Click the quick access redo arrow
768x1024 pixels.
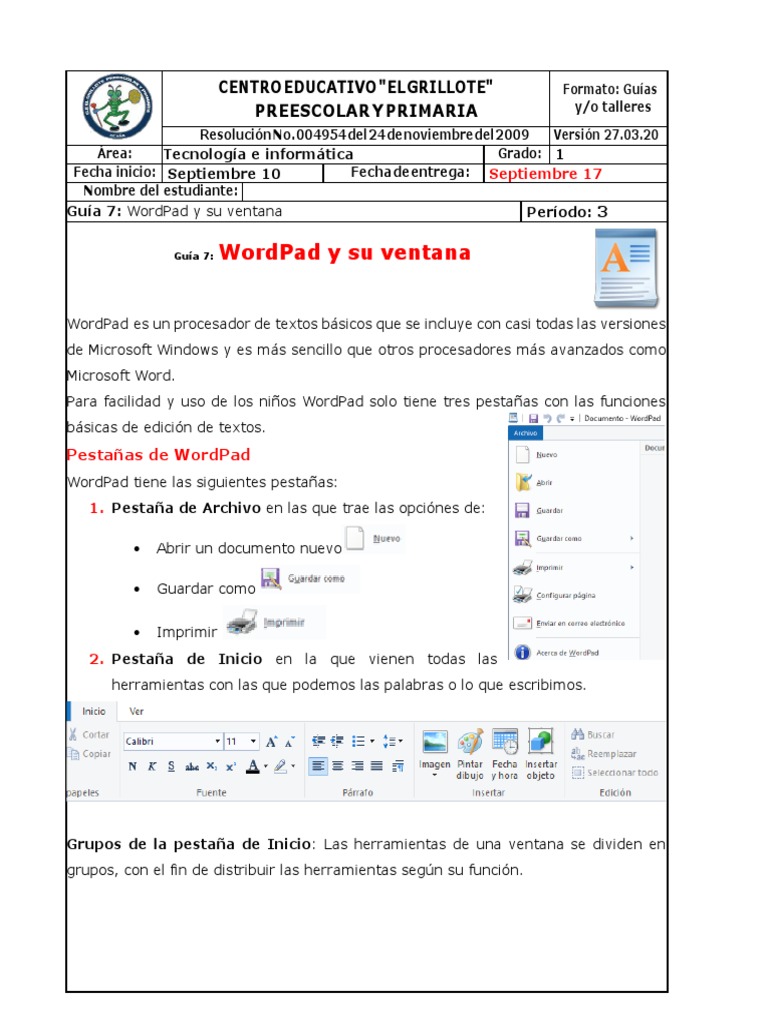point(560,419)
